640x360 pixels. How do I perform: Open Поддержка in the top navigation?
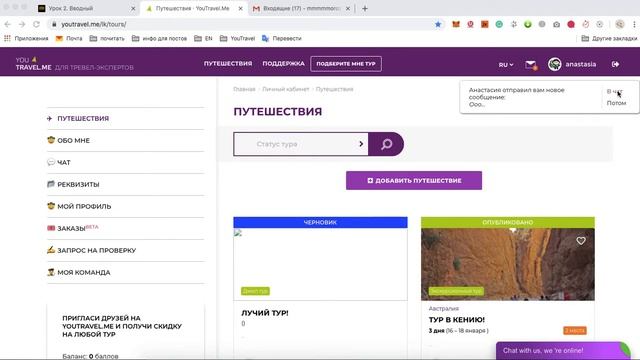283,64
